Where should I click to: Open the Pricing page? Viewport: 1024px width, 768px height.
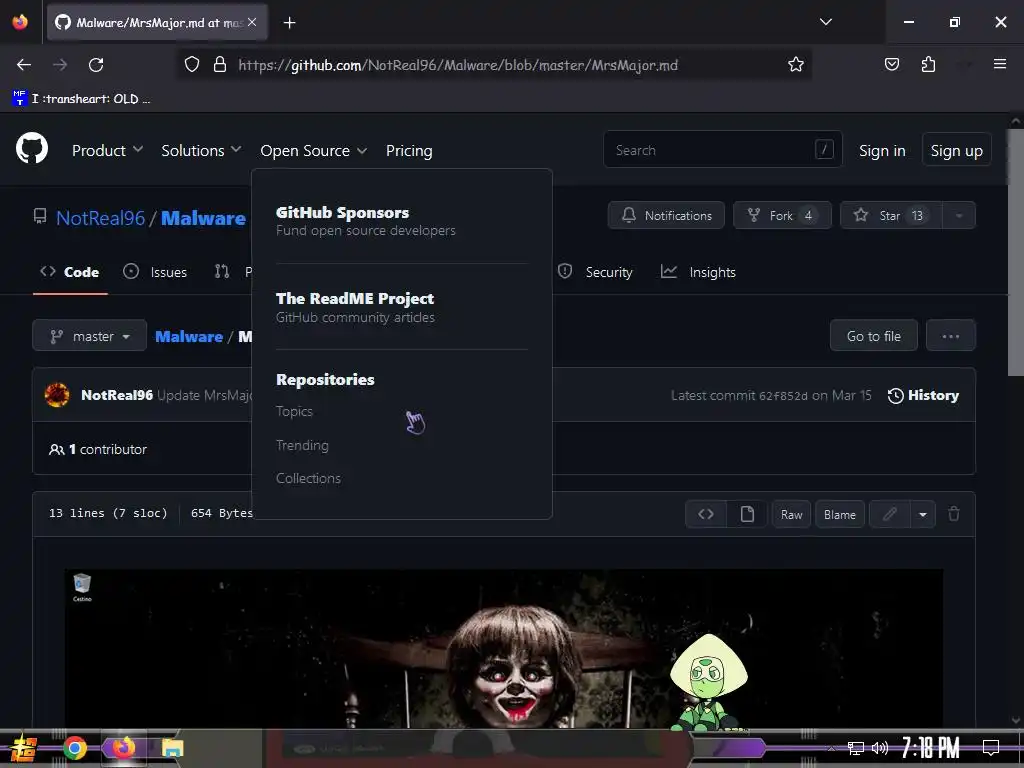coord(409,151)
